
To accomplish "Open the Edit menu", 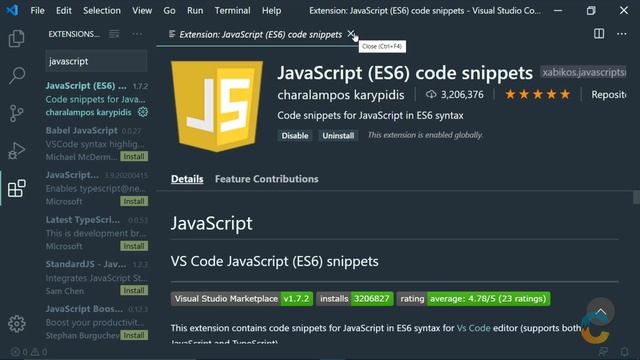I will click(64, 11).
